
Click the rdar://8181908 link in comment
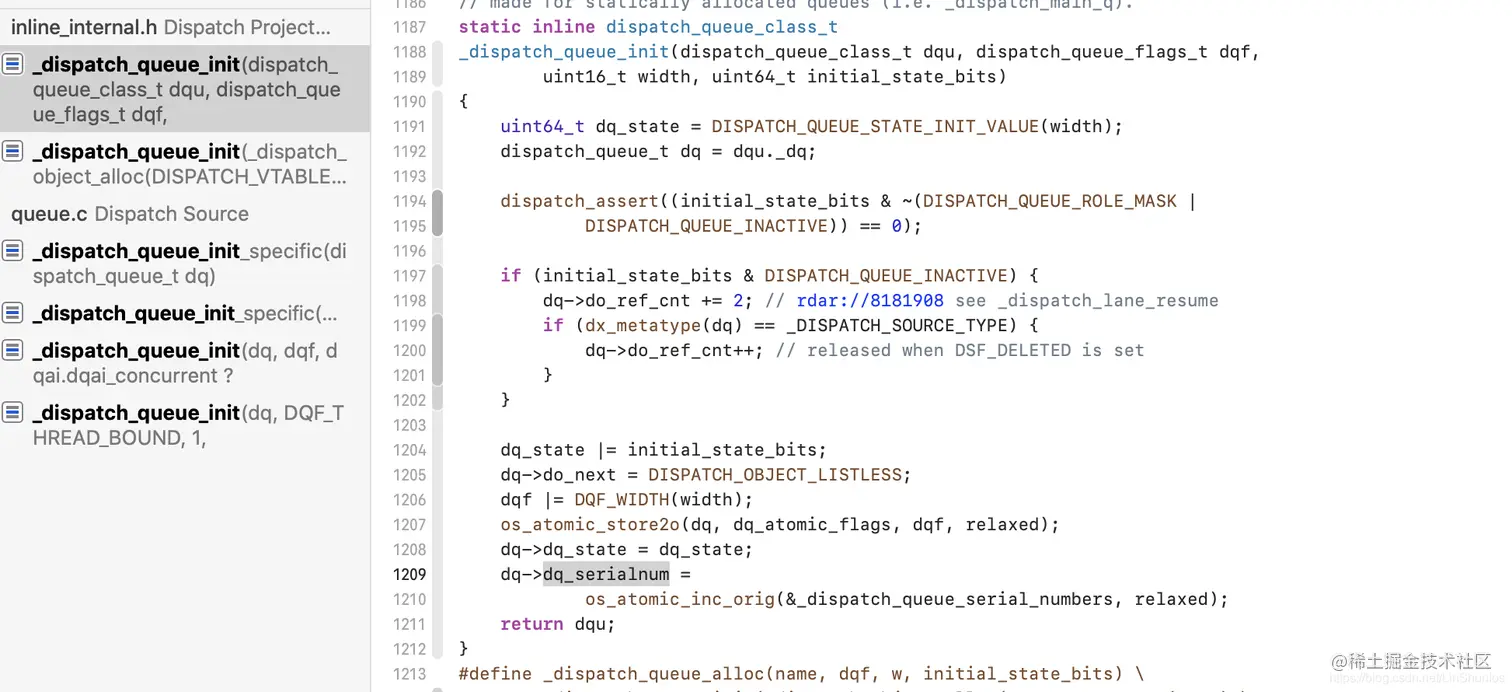(x=870, y=300)
